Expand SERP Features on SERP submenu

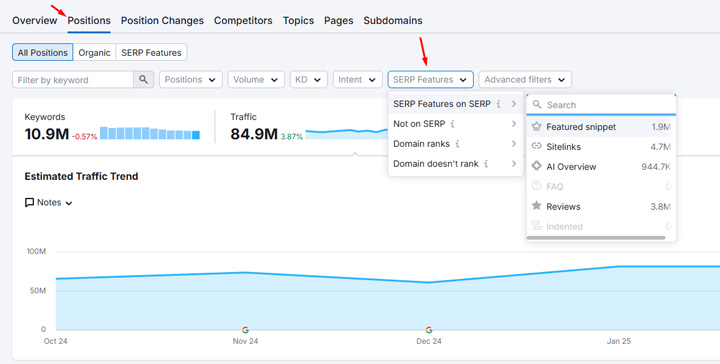(456, 104)
